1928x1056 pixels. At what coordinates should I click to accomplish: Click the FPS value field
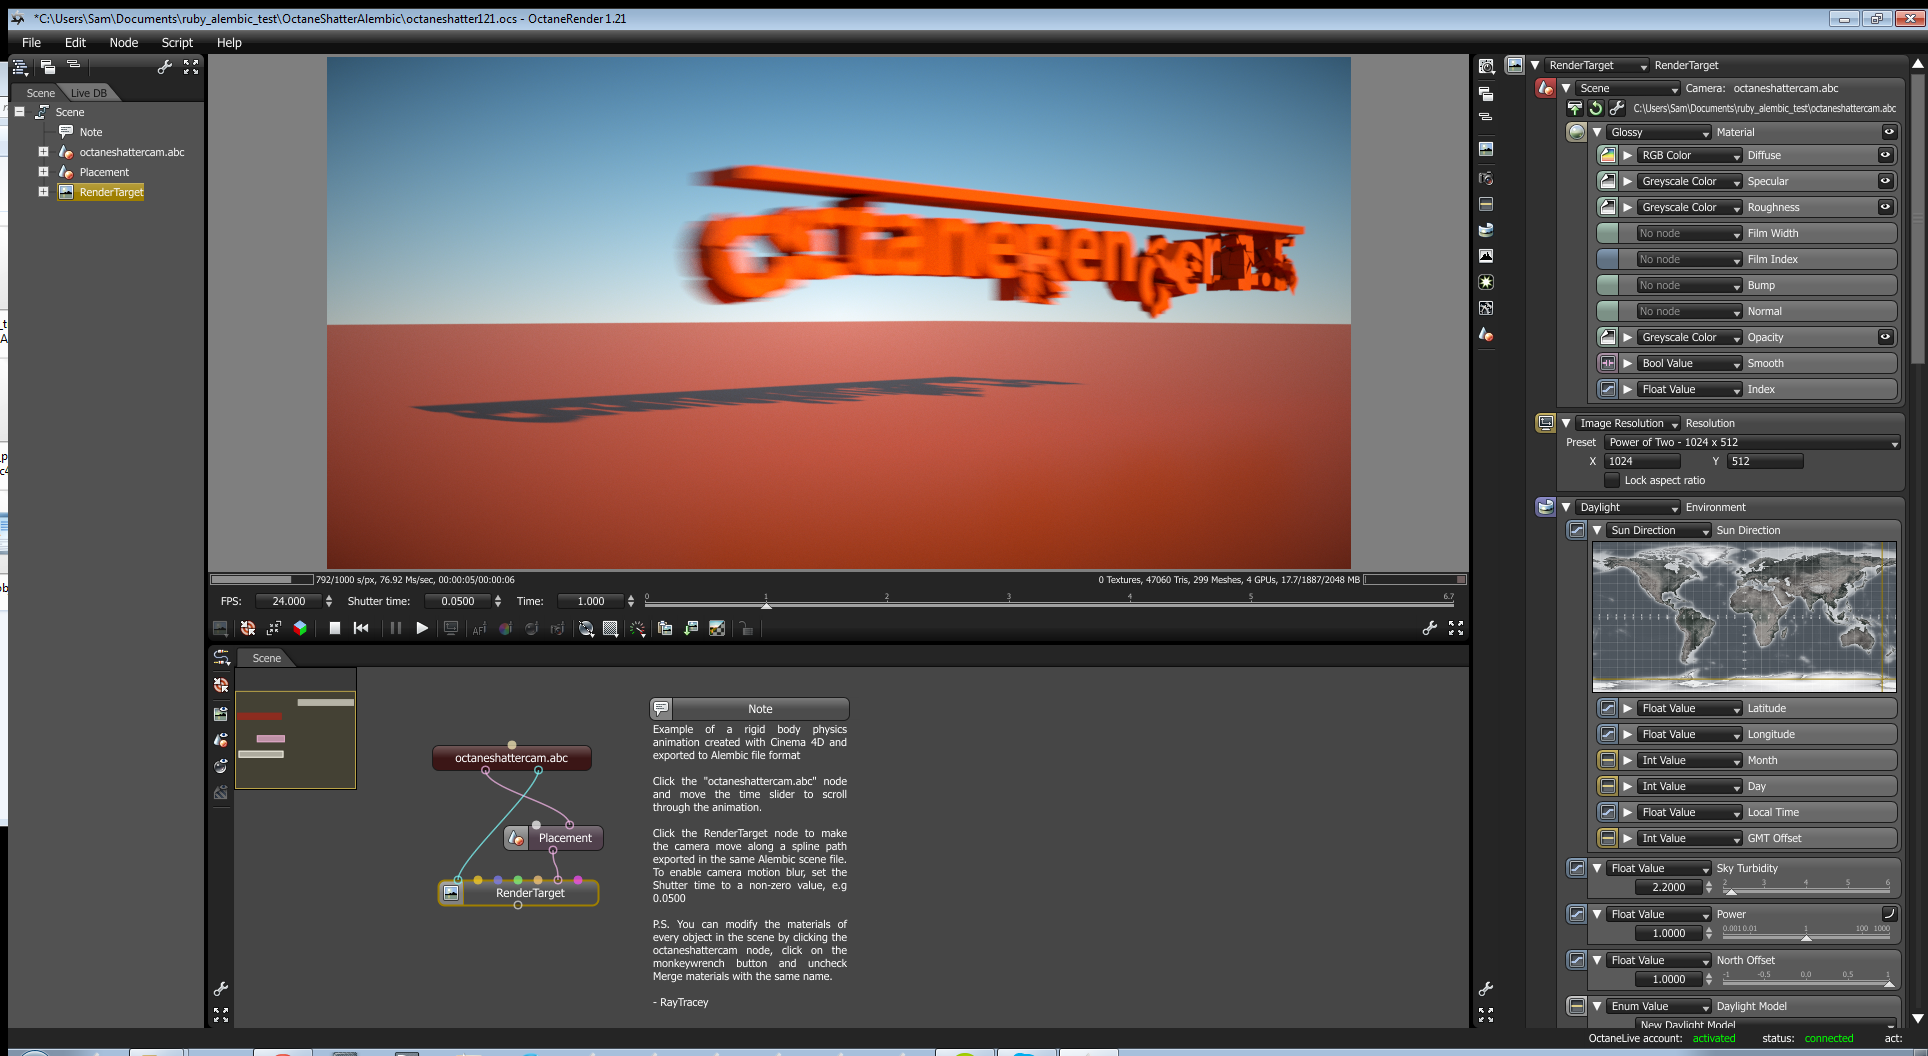(x=289, y=601)
